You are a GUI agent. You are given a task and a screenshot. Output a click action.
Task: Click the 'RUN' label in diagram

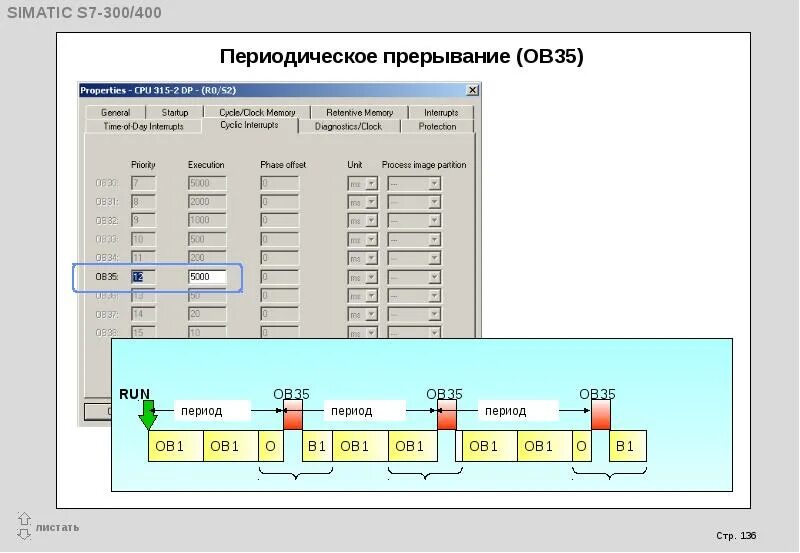135,394
